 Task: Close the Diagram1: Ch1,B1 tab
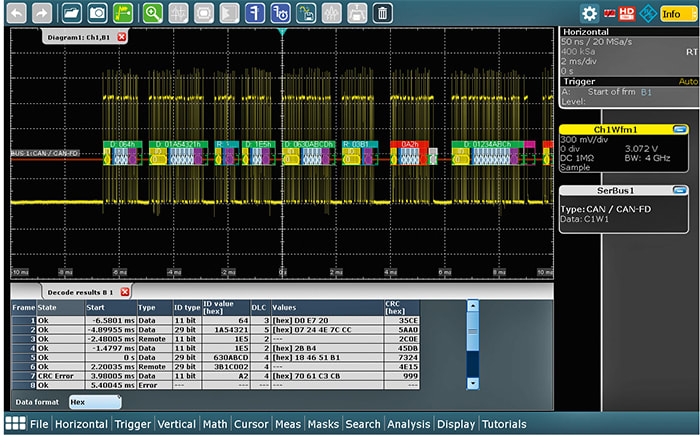click(122, 37)
